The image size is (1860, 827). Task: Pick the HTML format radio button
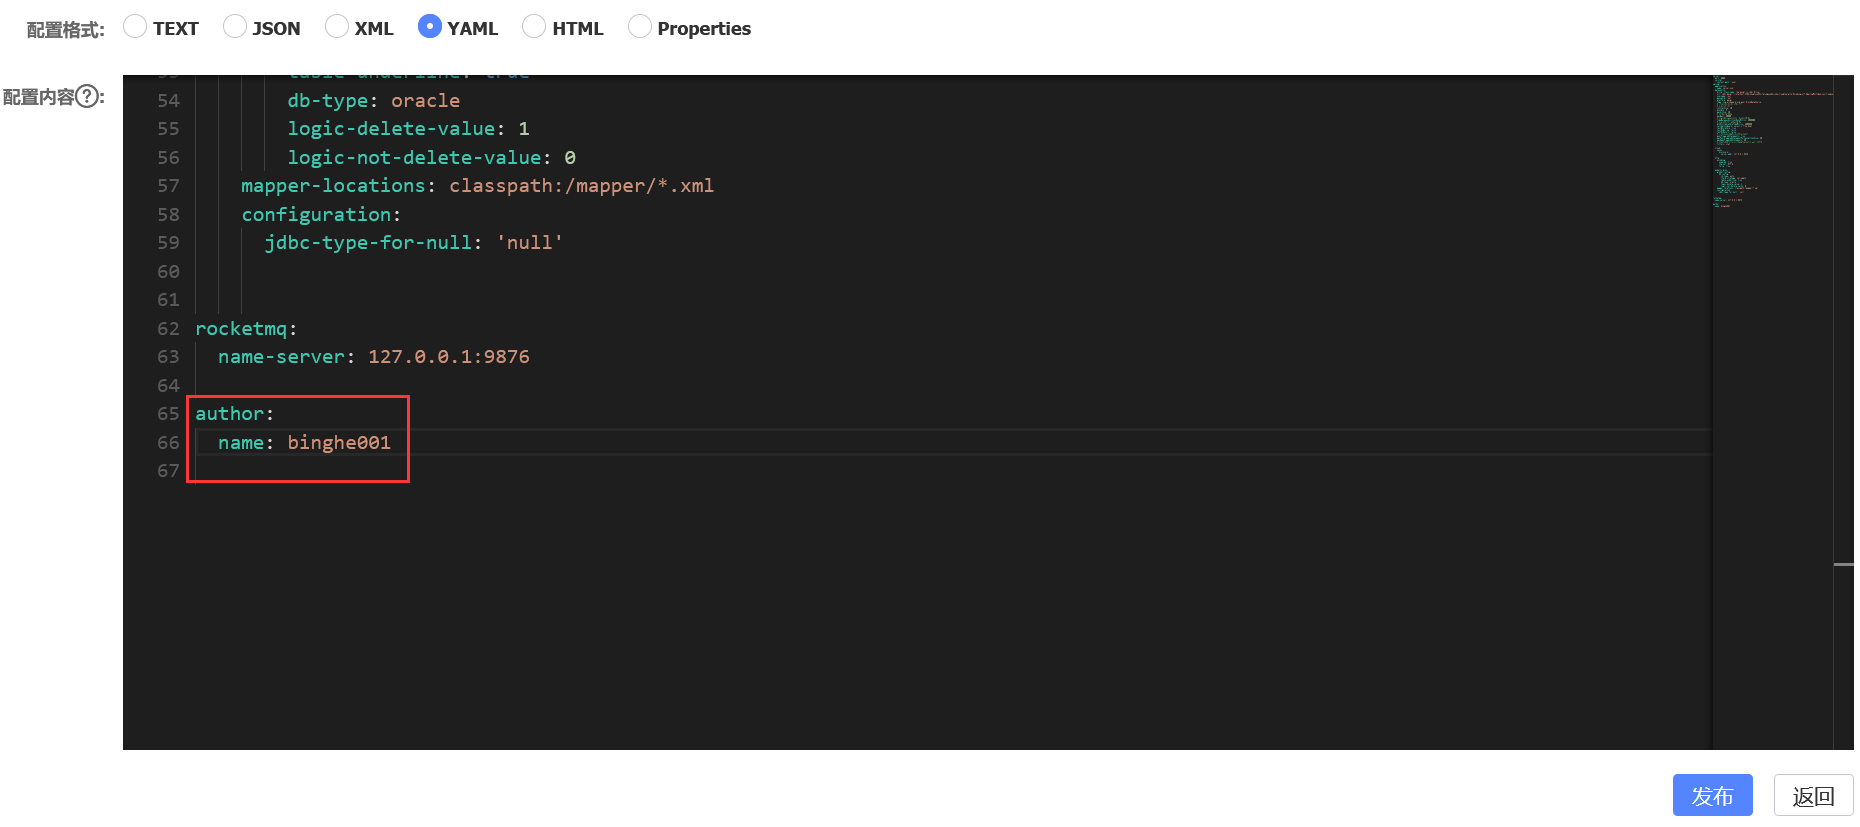tap(535, 27)
